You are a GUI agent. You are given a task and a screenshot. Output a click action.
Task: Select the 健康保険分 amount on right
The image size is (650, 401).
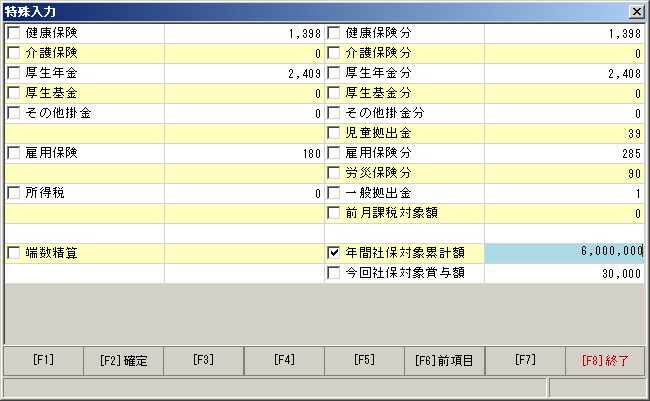click(x=564, y=34)
